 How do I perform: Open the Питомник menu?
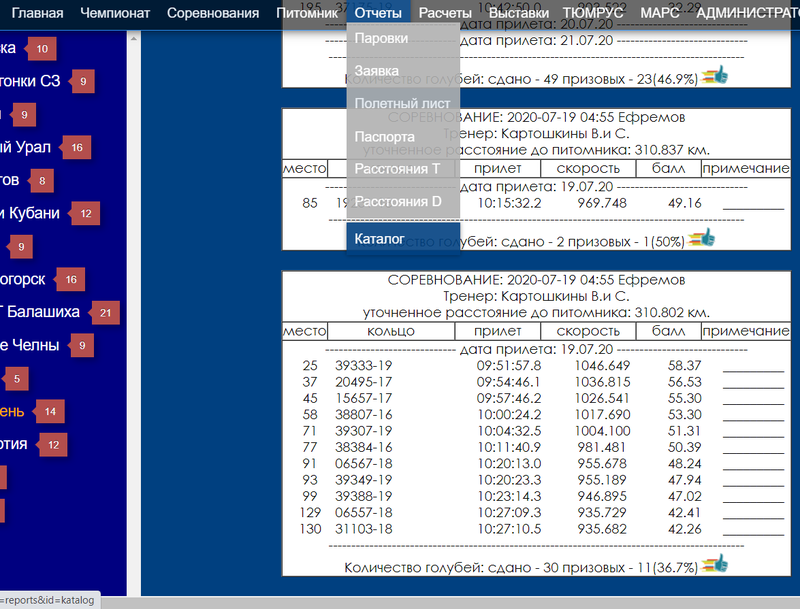(307, 13)
